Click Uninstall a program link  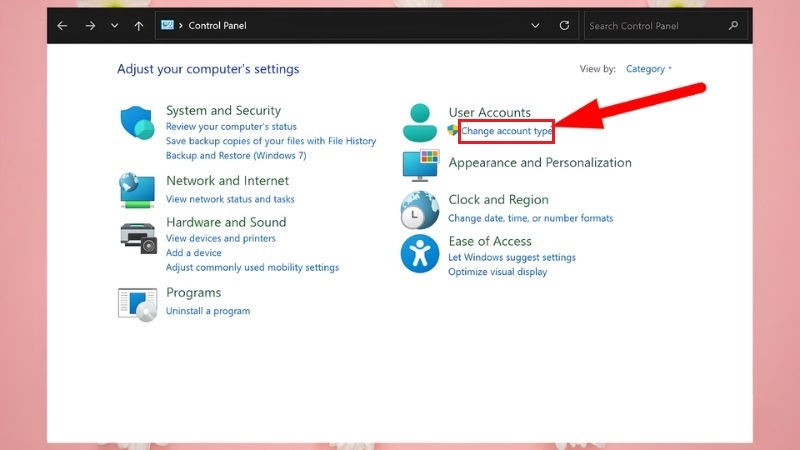[208, 311]
